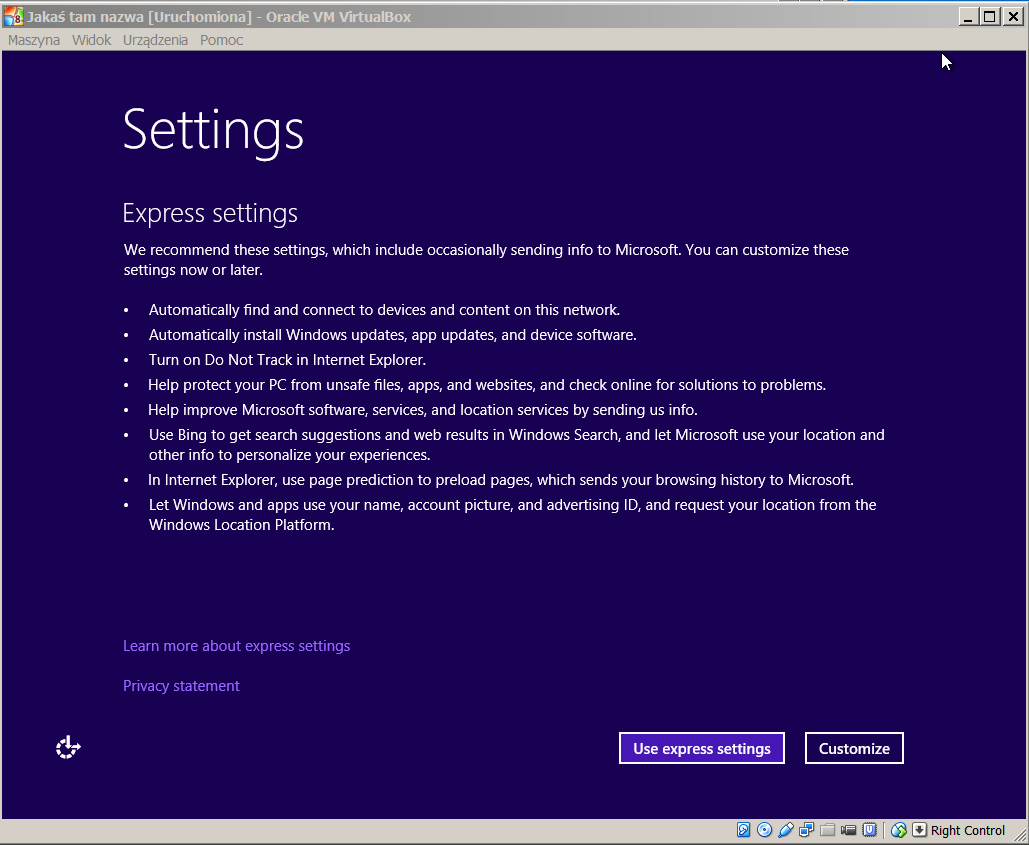The height and width of the screenshot is (845, 1029).
Task: Click the USB devices status icon
Action: [786, 830]
